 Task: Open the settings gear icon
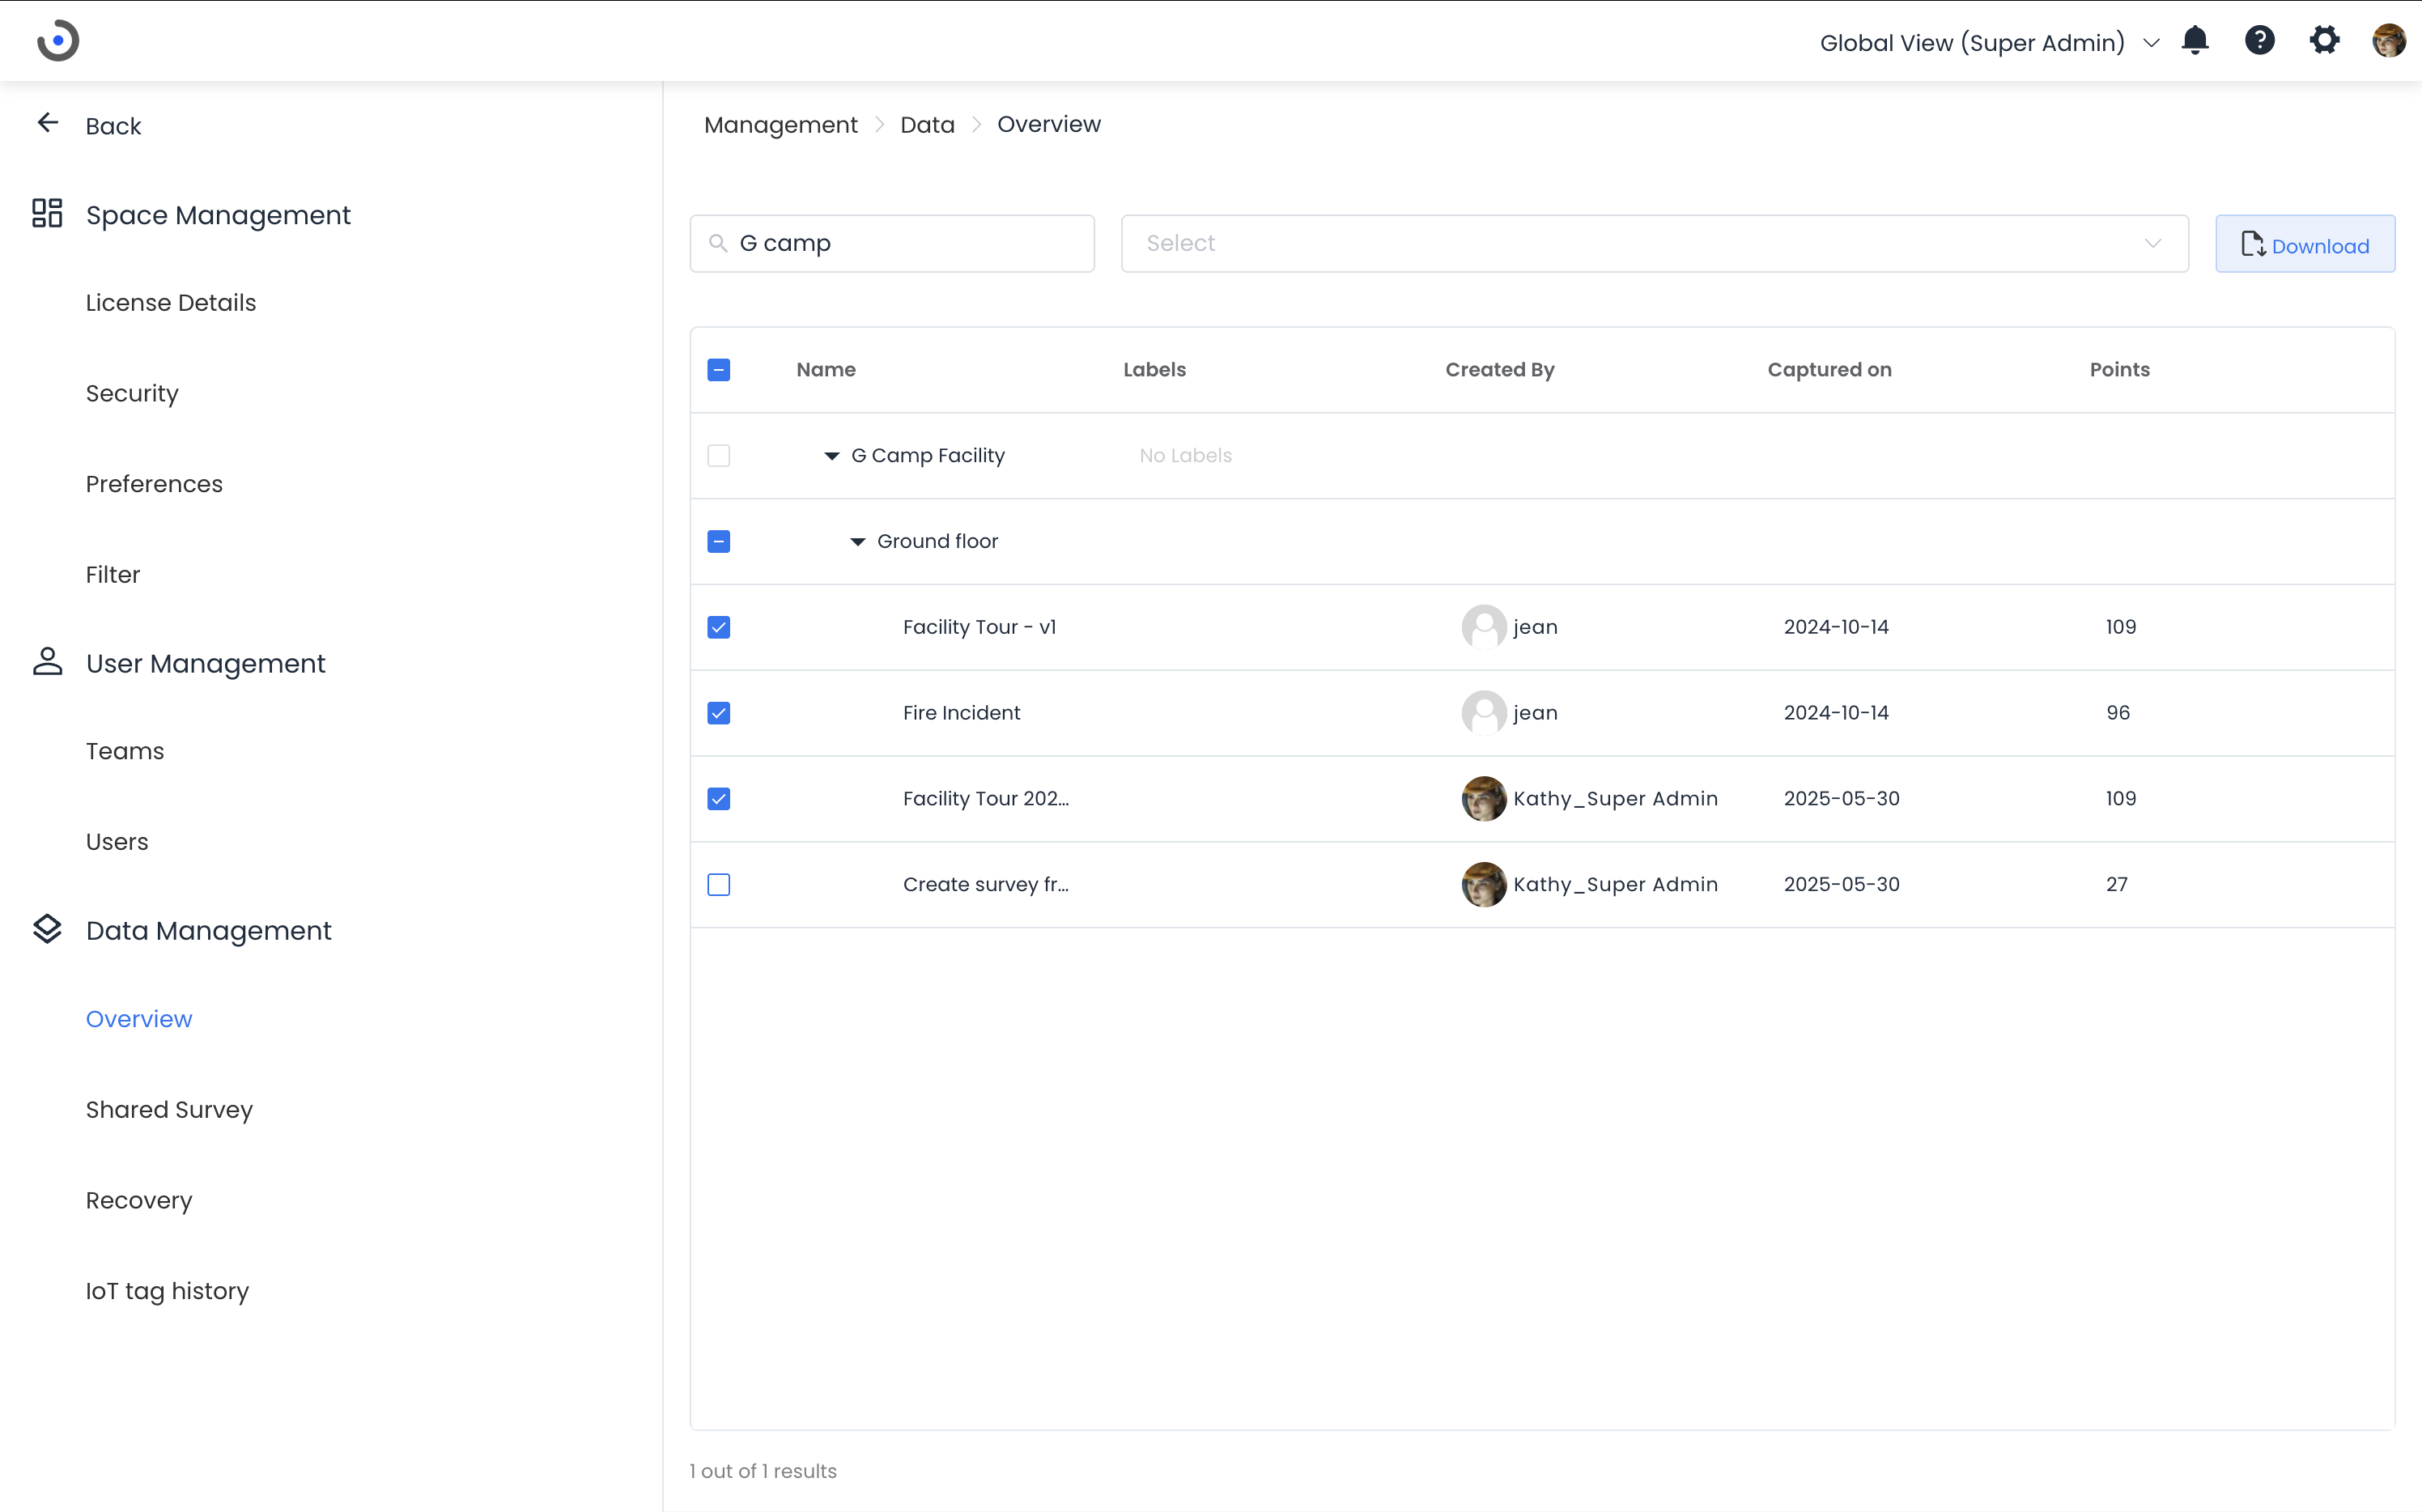pyautogui.click(x=2324, y=41)
